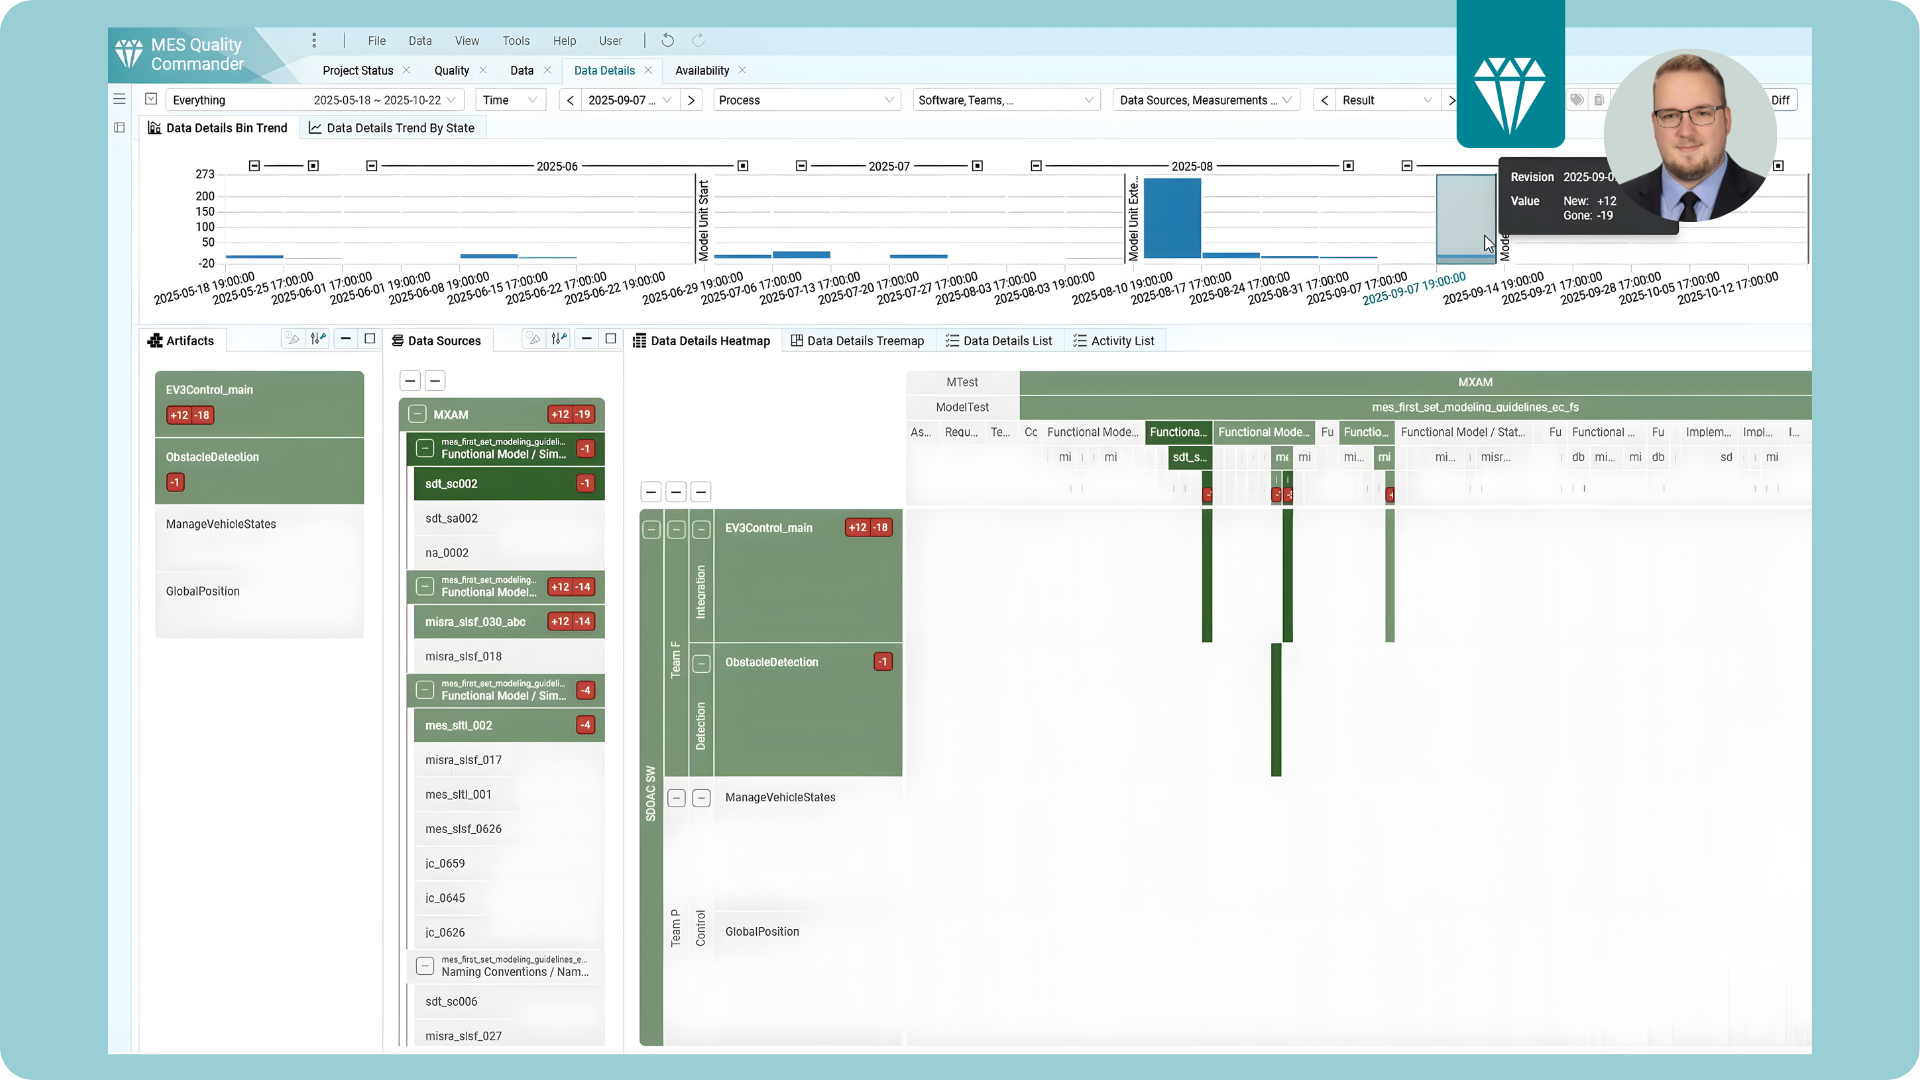Clear filters in the Artifacts panel
The image size is (1920, 1080).
(292, 339)
